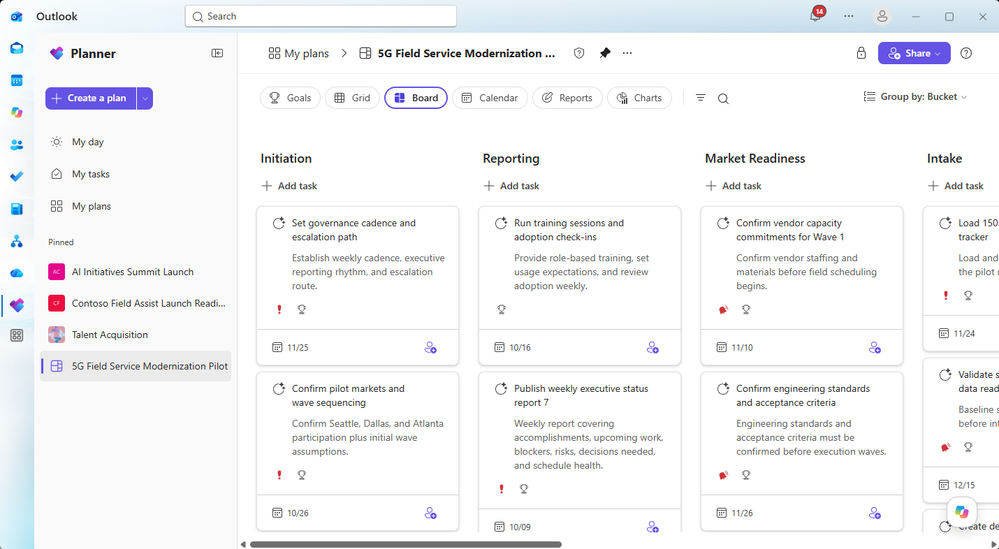The height and width of the screenshot is (549, 999).
Task: Assign Run training sessions task to someone
Action: (x=652, y=348)
